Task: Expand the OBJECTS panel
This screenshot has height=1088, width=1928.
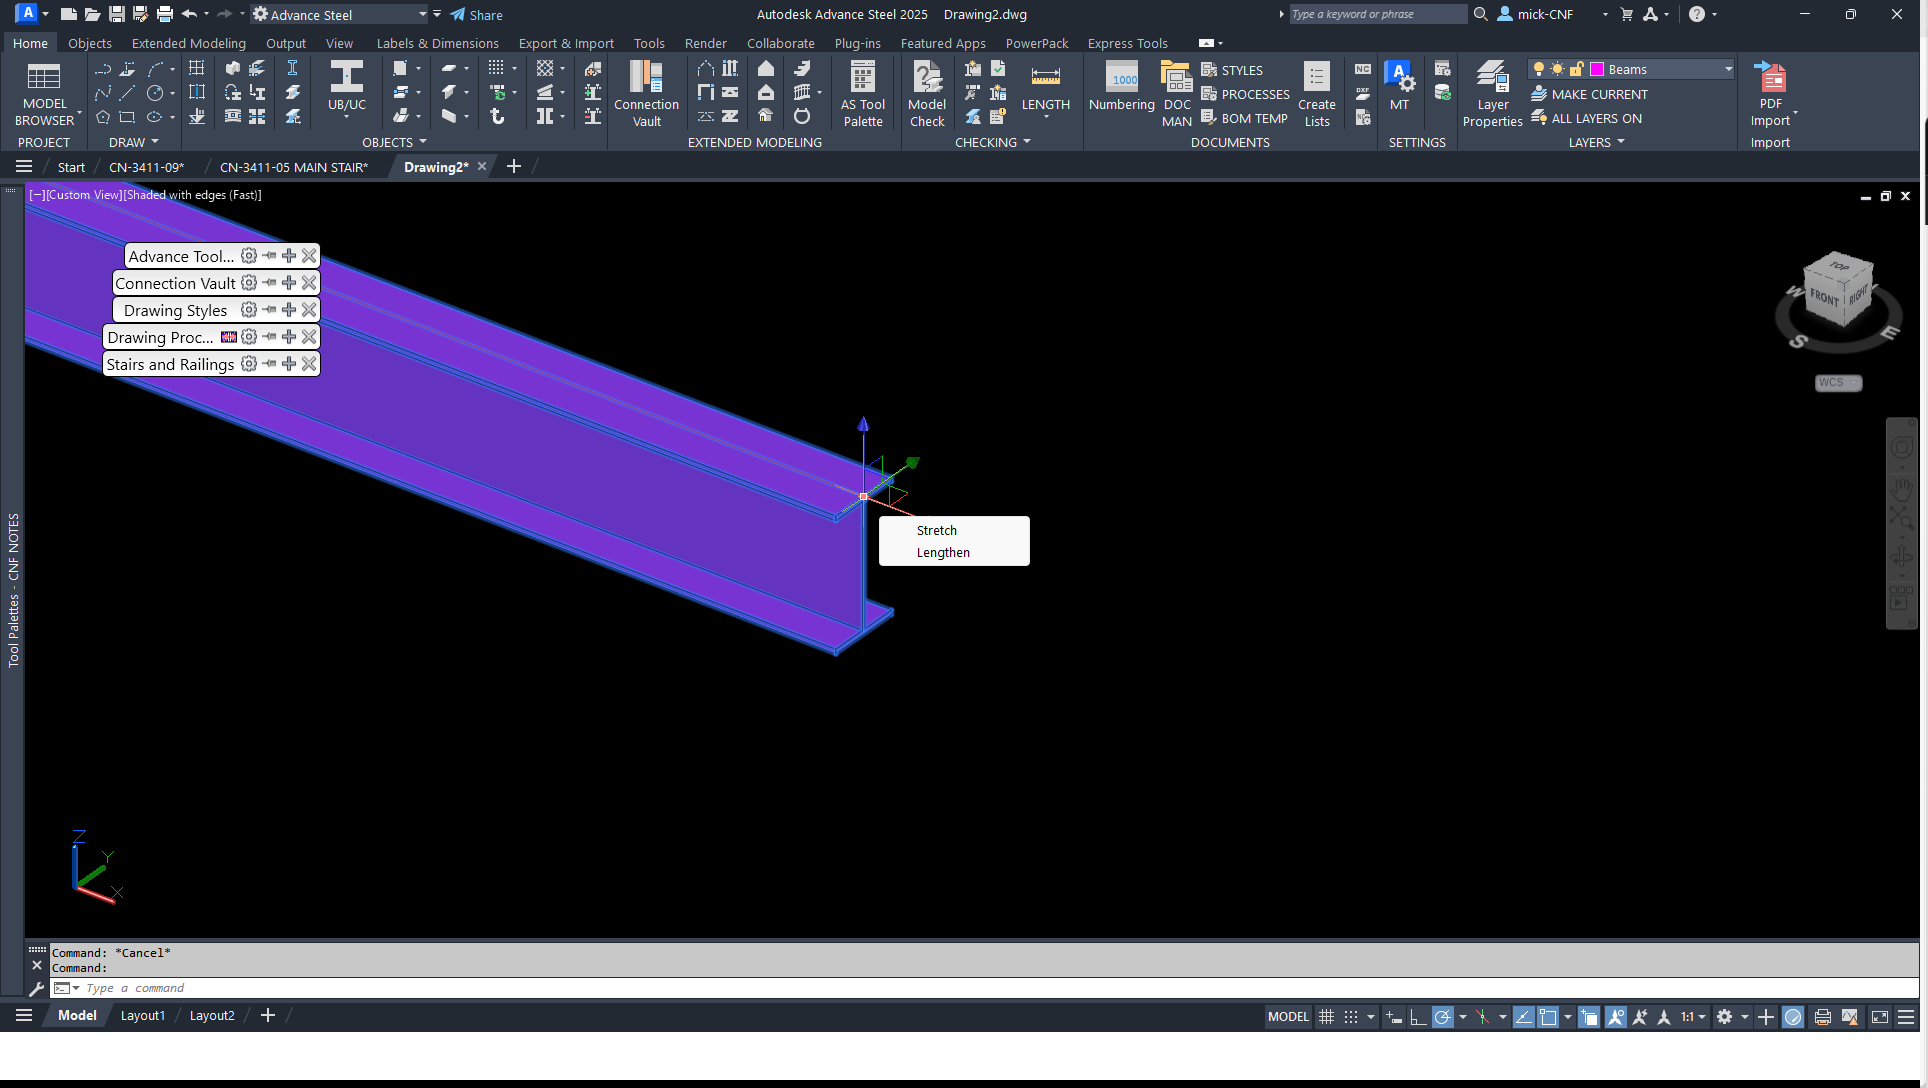Action: tap(394, 142)
